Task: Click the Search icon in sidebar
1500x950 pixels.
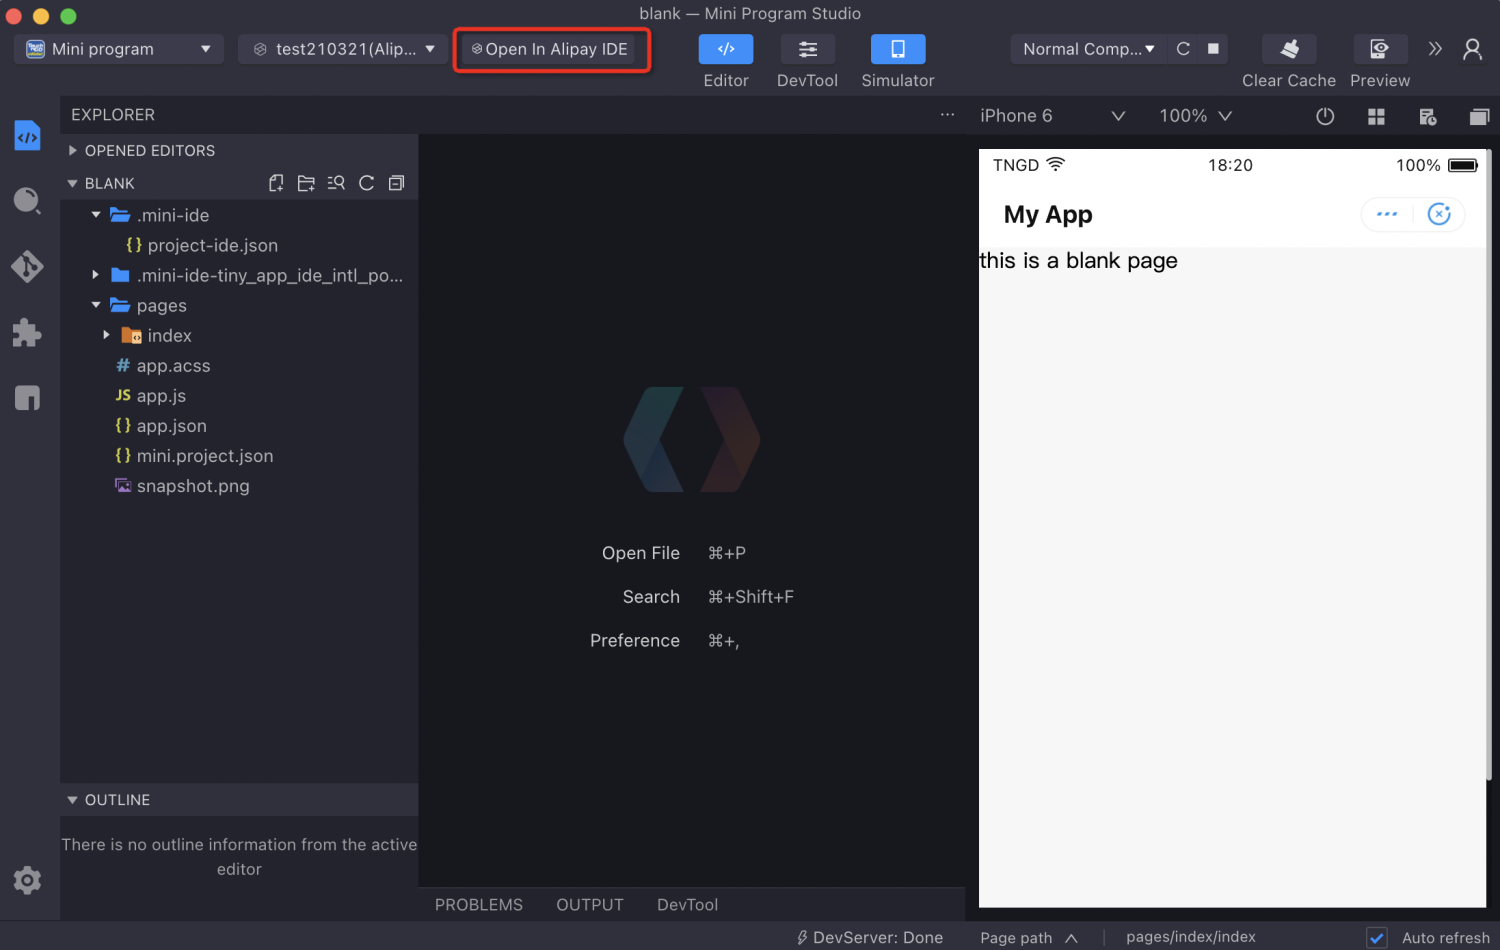Action: 27,200
